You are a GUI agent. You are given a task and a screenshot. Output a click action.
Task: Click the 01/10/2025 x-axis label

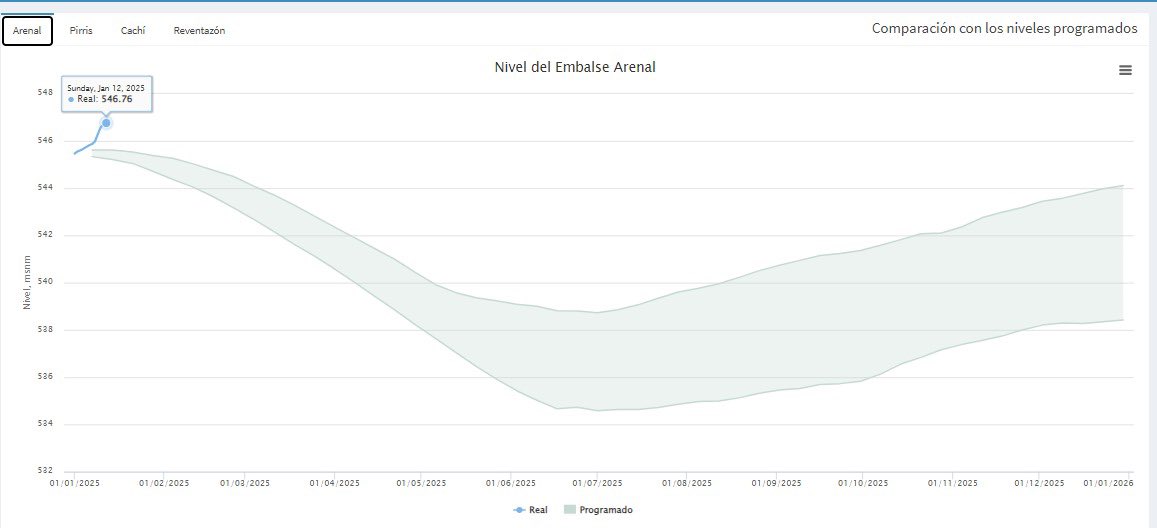863,483
